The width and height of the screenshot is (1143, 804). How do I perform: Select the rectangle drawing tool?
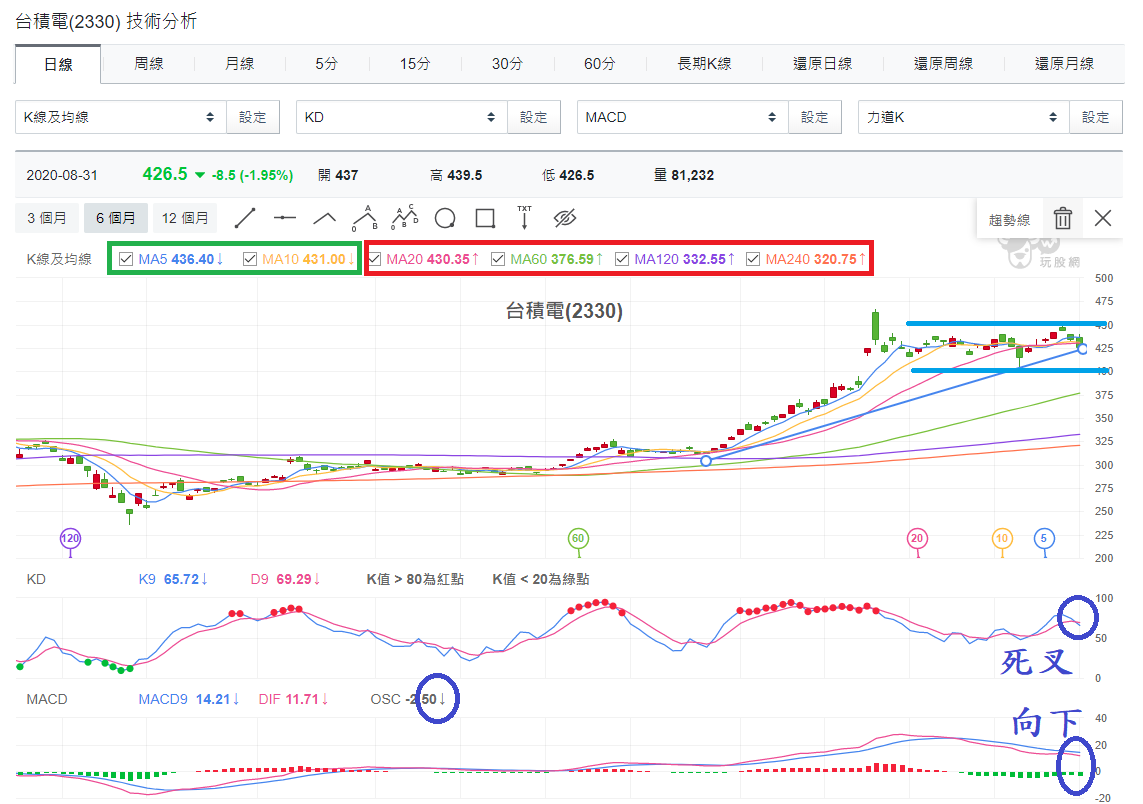(485, 218)
